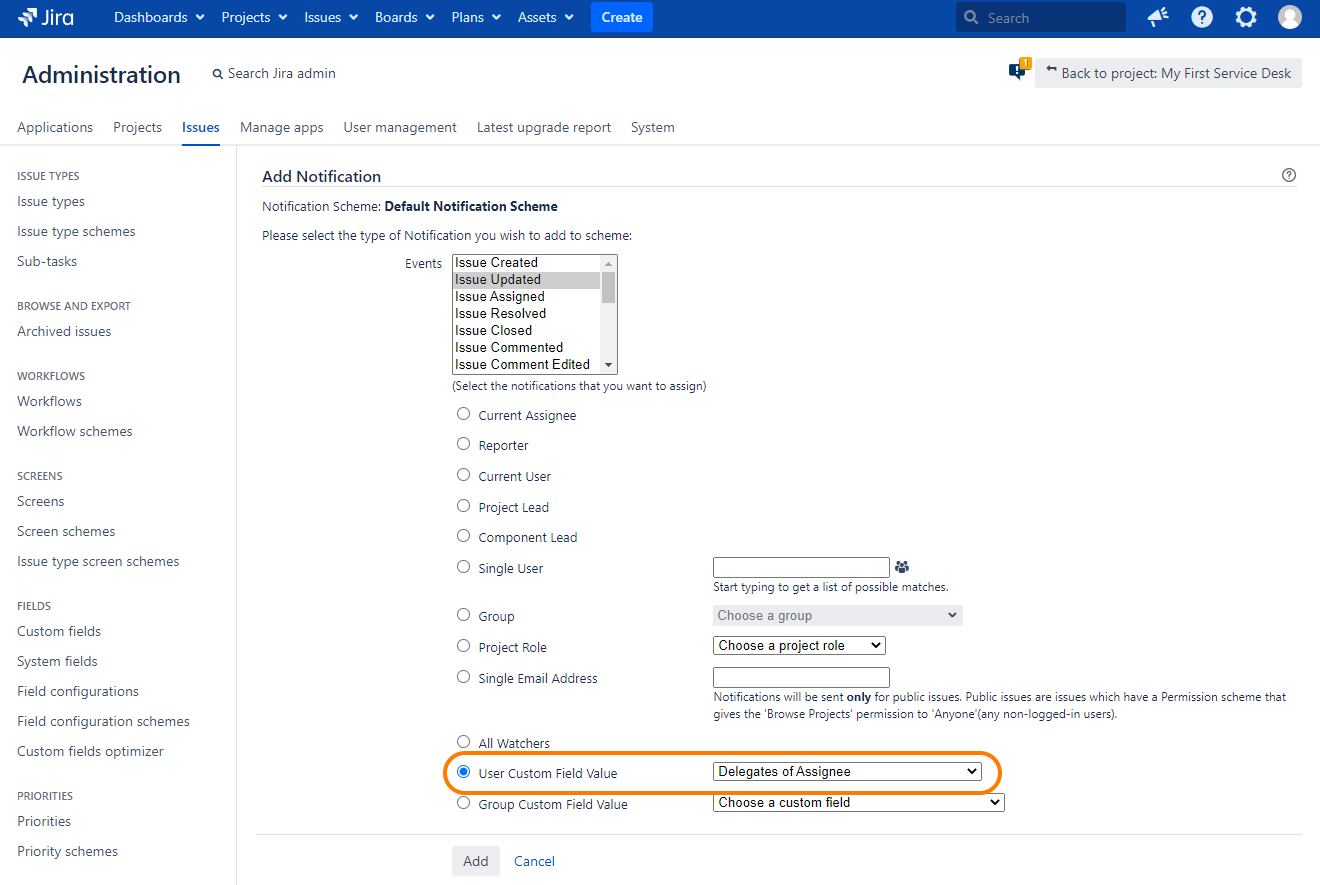Click the feedback speech bubble icon
This screenshot has height=885, width=1320.
tap(1018, 71)
